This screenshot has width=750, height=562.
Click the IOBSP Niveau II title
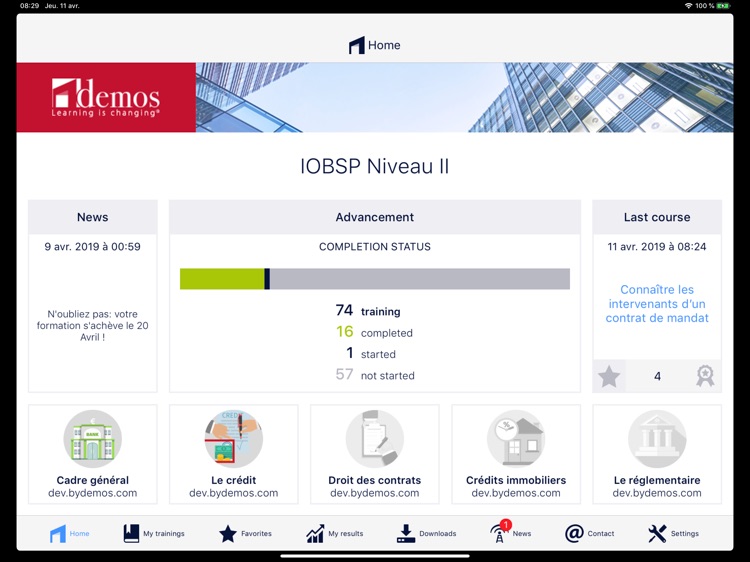[x=375, y=166]
